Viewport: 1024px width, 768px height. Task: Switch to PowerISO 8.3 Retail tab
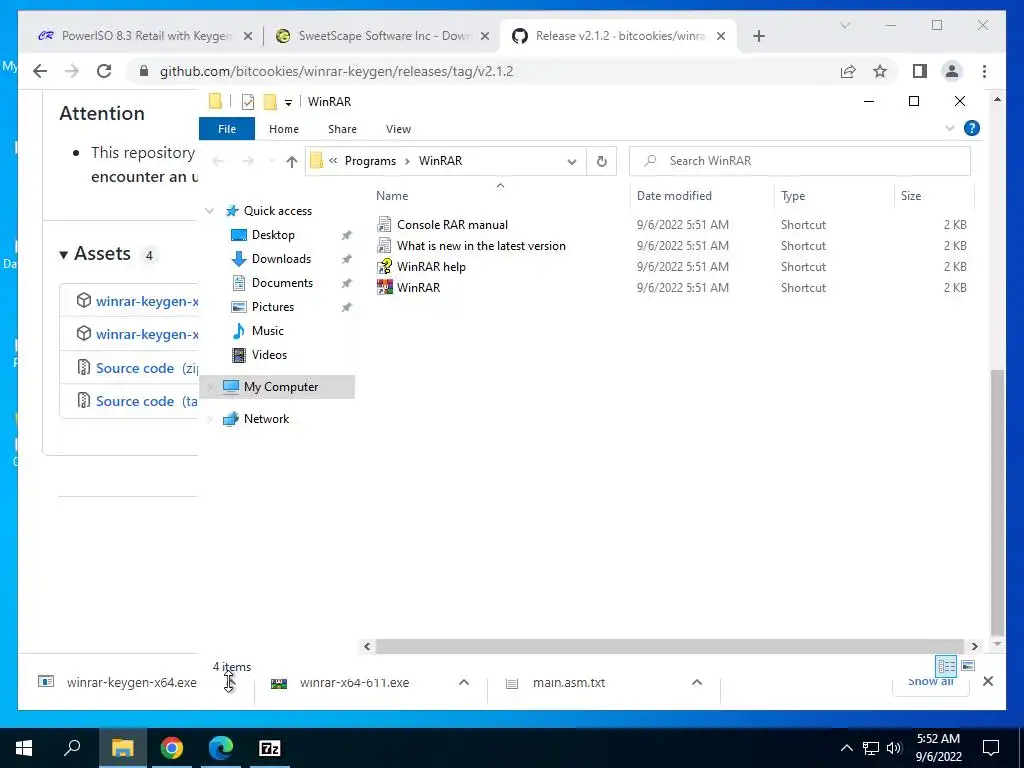point(147,36)
